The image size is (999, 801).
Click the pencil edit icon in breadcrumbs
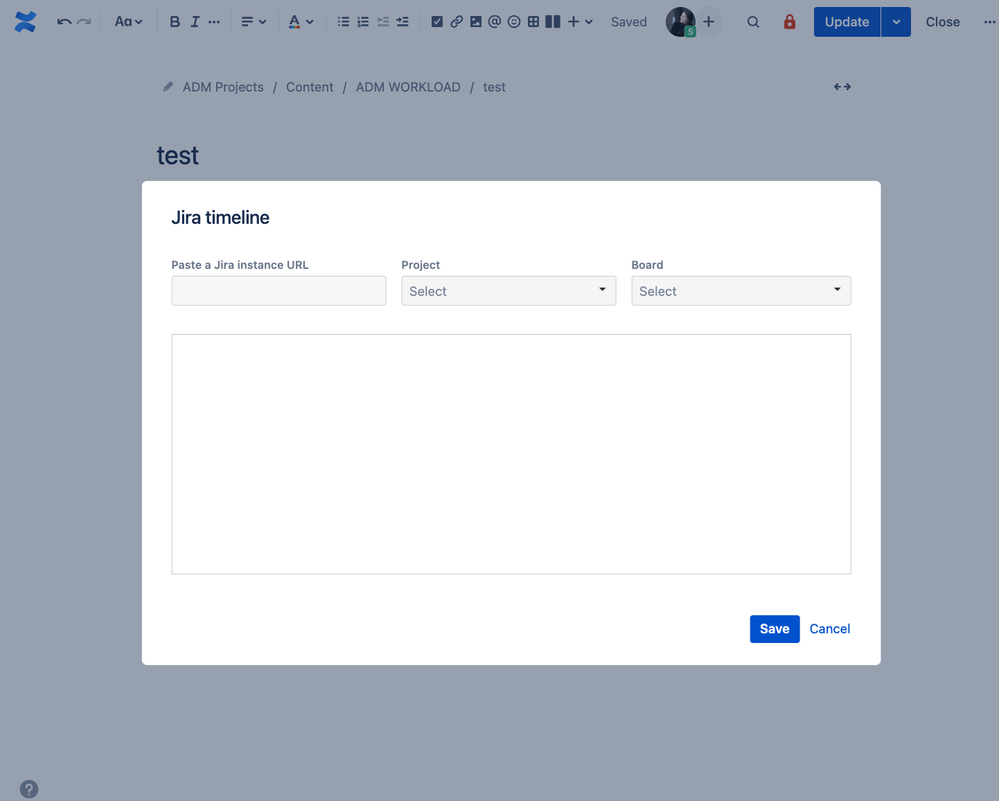click(x=168, y=86)
